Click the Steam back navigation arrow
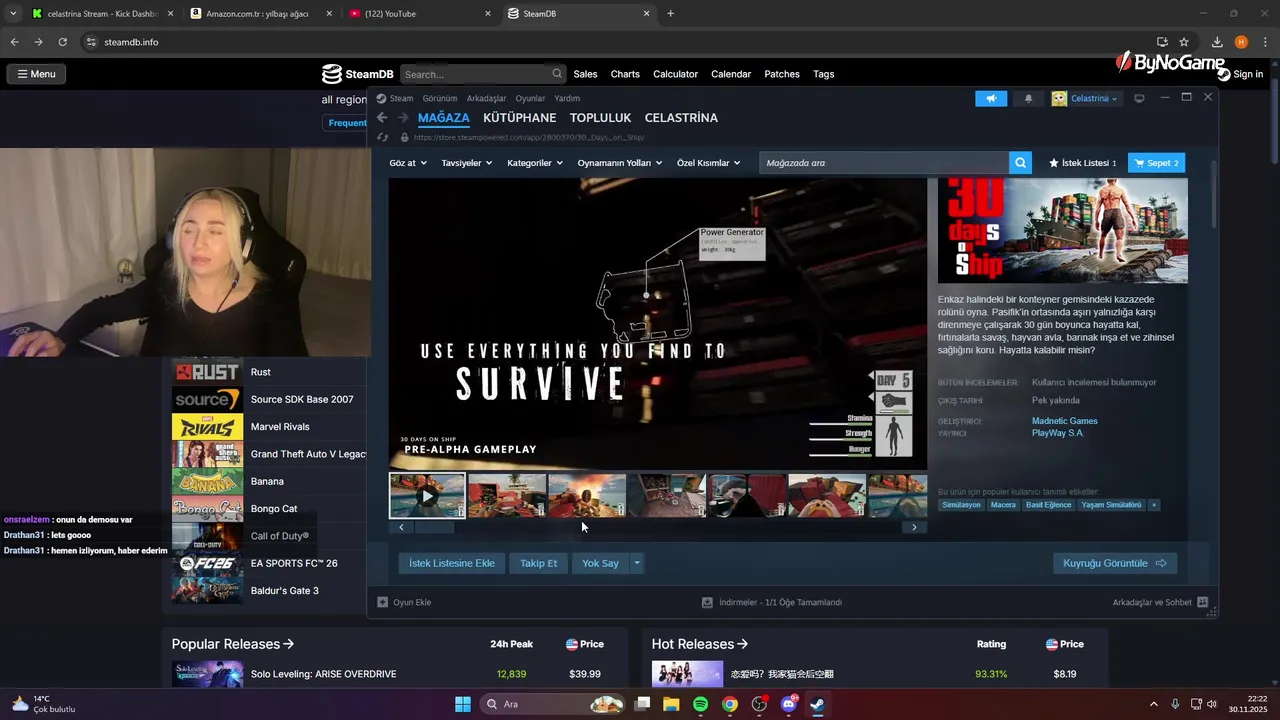1280x720 pixels. pyautogui.click(x=381, y=118)
